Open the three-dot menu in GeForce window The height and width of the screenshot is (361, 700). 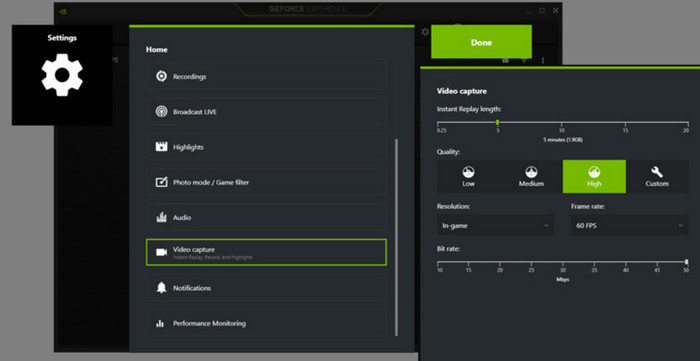(543, 60)
